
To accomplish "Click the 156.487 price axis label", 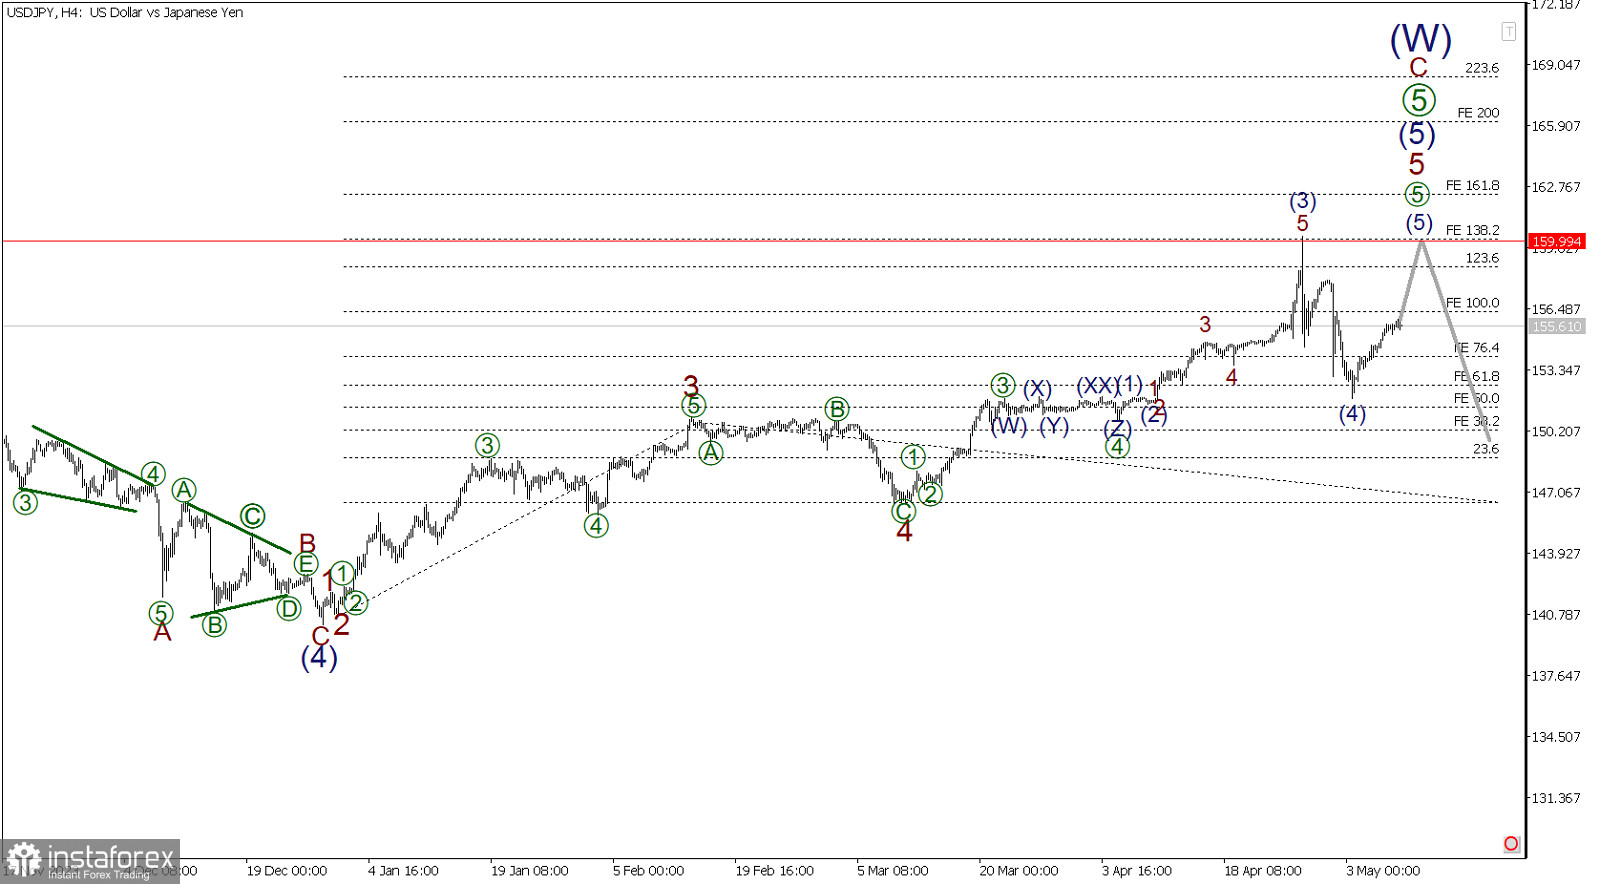I will (x=1556, y=309).
